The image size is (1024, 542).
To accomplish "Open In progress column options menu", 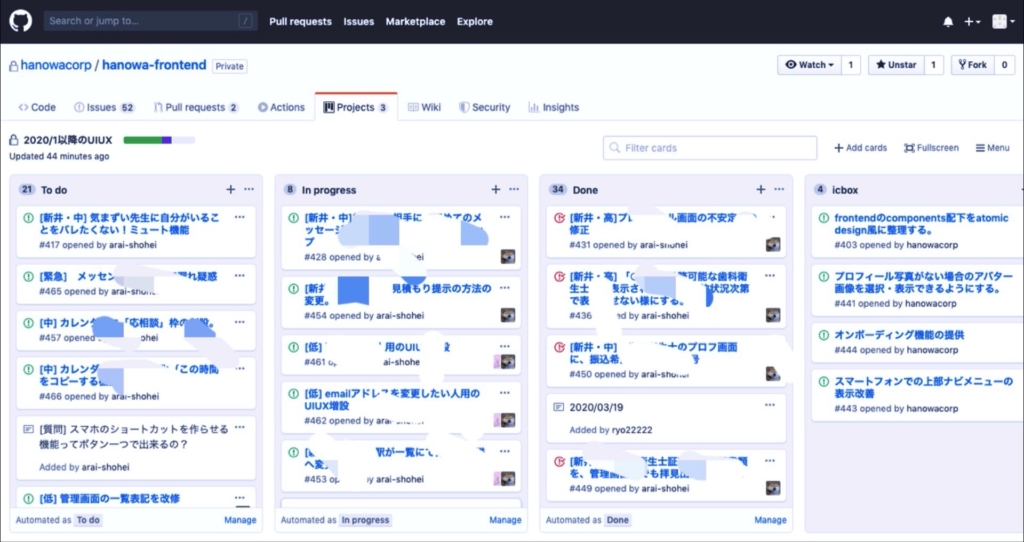I will coord(514,189).
